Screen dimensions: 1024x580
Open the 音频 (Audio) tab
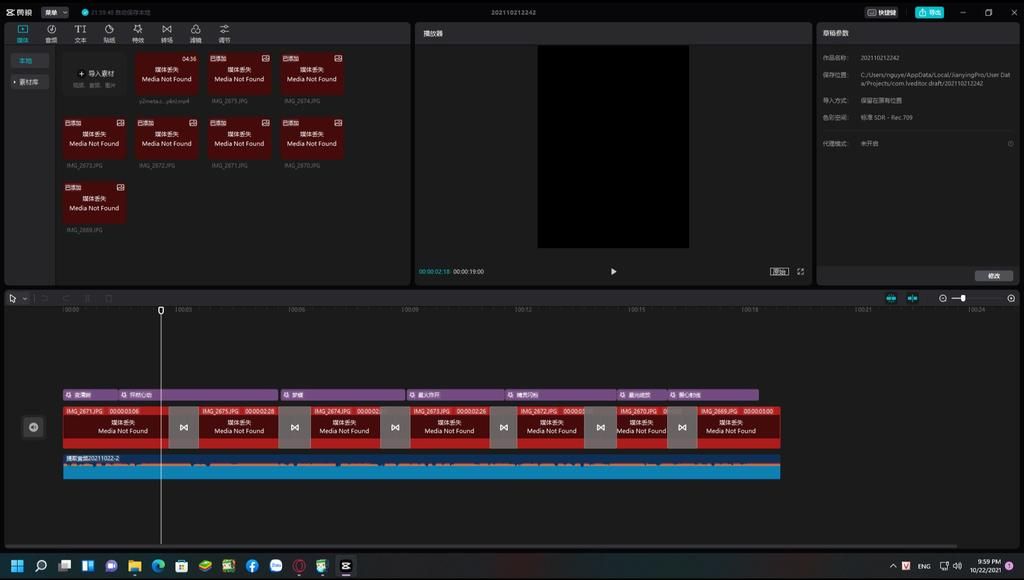52,33
